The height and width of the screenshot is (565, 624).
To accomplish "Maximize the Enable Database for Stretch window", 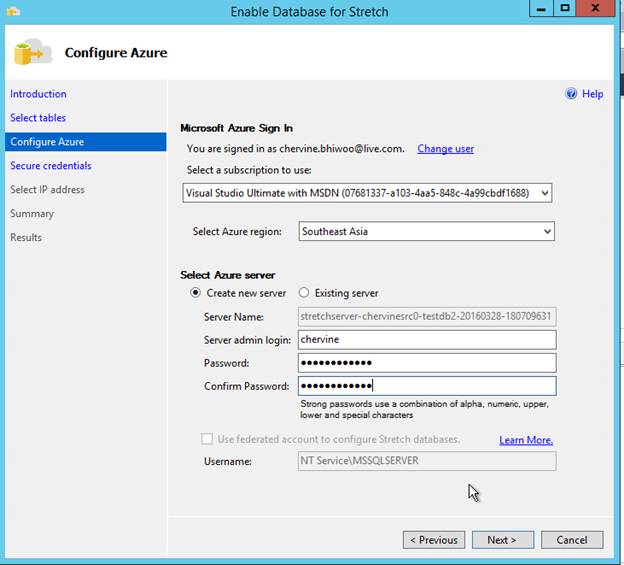I will (564, 8).
